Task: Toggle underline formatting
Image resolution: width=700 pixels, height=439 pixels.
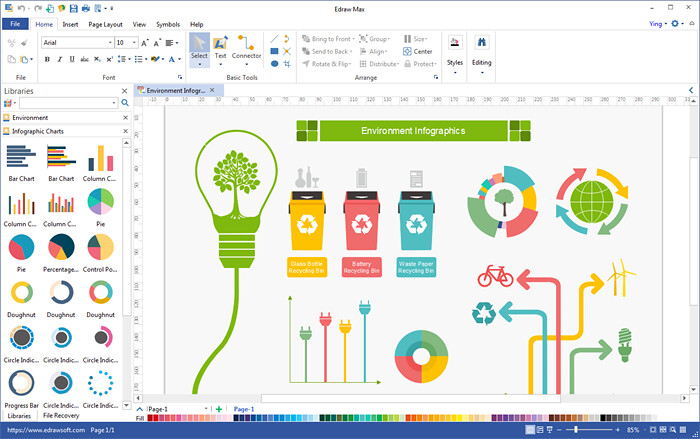Action: point(73,59)
